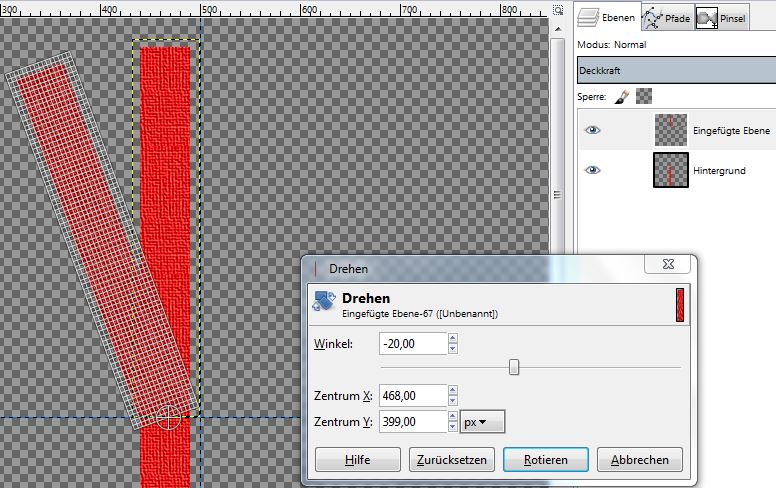Click the rotate tool icon in Drehen dialog

(x=324, y=304)
